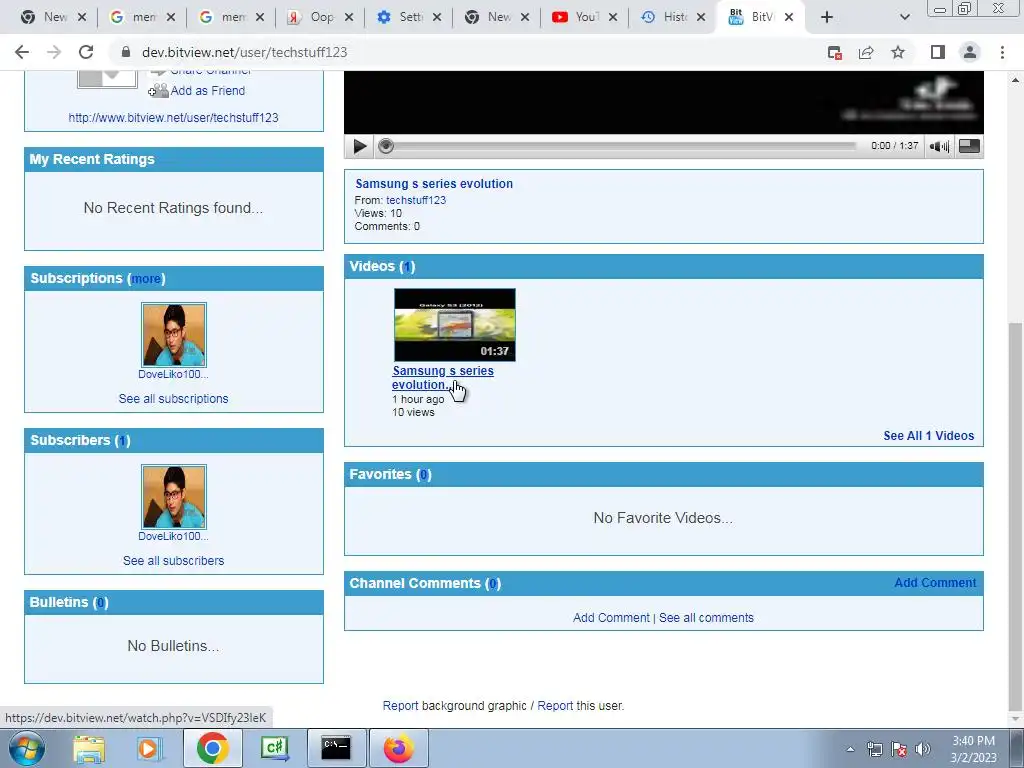Report this user link

(555, 706)
